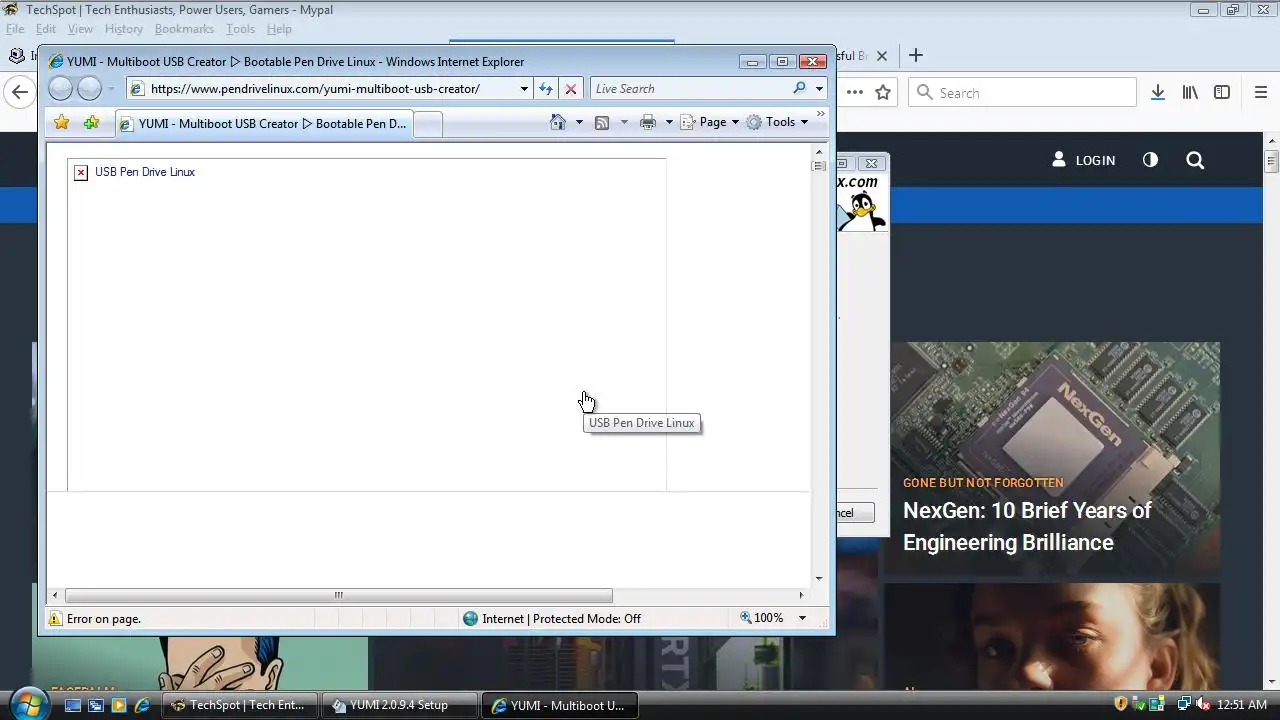Expand the IE address bar history dropdown
Image resolution: width=1280 pixels, height=720 pixels.
(524, 88)
